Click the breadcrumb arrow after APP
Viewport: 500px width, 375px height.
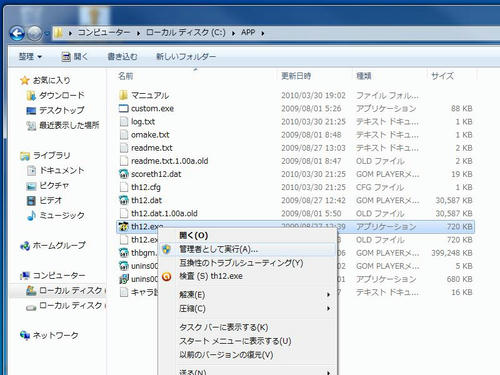coord(263,33)
